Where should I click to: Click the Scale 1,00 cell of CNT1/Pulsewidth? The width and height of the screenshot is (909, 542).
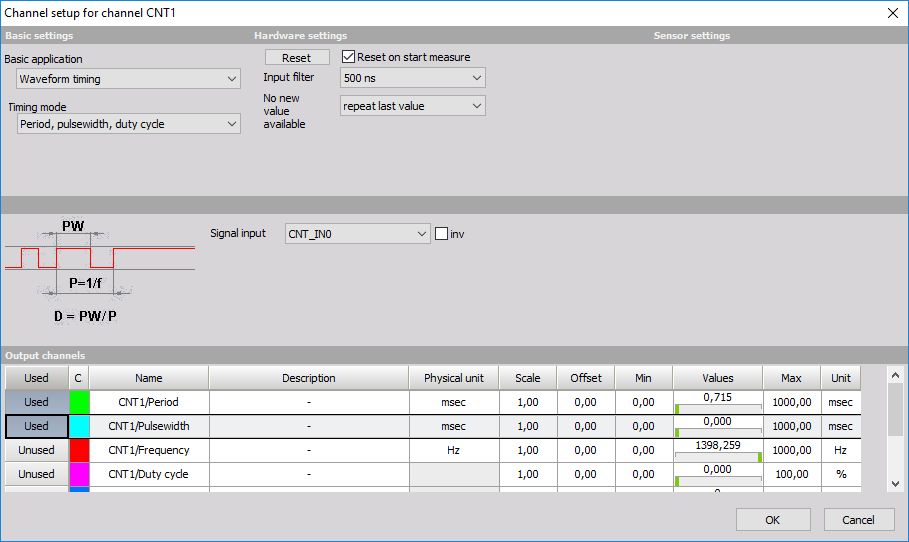pos(528,426)
